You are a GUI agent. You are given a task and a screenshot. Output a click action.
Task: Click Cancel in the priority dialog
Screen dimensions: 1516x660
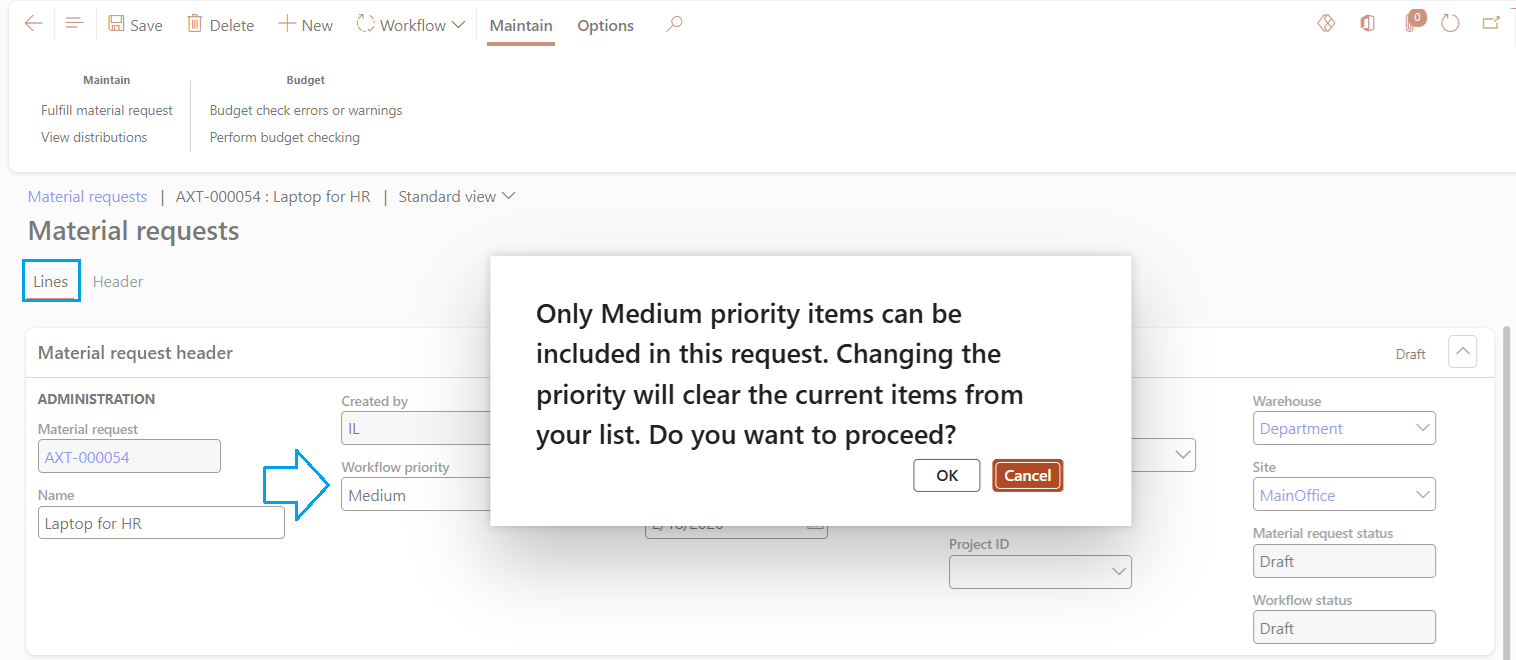pyautogui.click(x=1027, y=476)
